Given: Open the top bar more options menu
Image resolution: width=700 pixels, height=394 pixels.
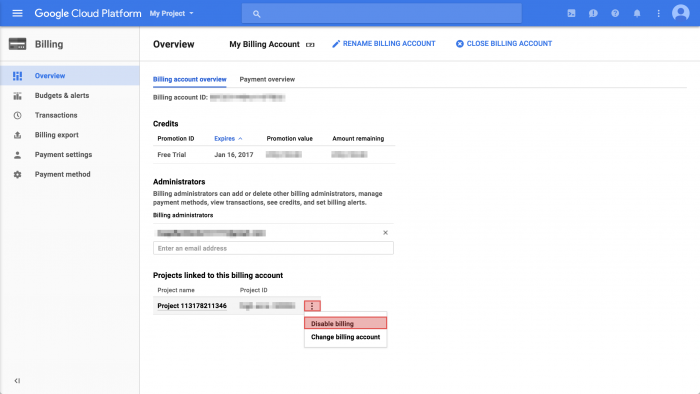Looking at the screenshot, I should [x=658, y=13].
